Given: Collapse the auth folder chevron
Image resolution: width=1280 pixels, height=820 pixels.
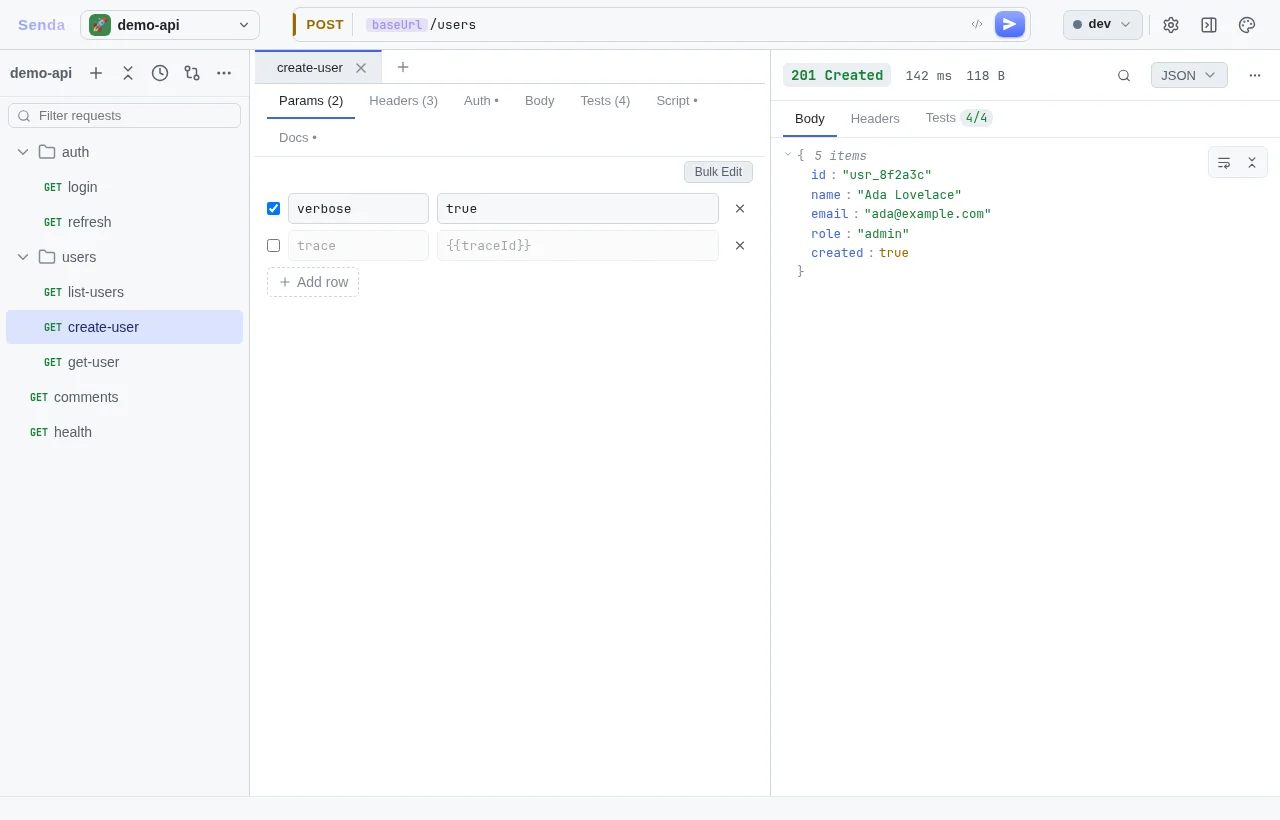Looking at the screenshot, I should coord(23,152).
